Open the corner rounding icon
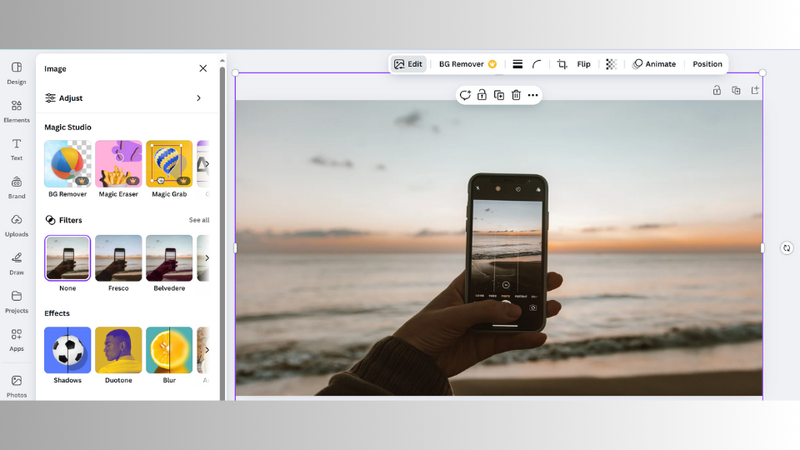Image resolution: width=800 pixels, height=450 pixels. [x=537, y=64]
